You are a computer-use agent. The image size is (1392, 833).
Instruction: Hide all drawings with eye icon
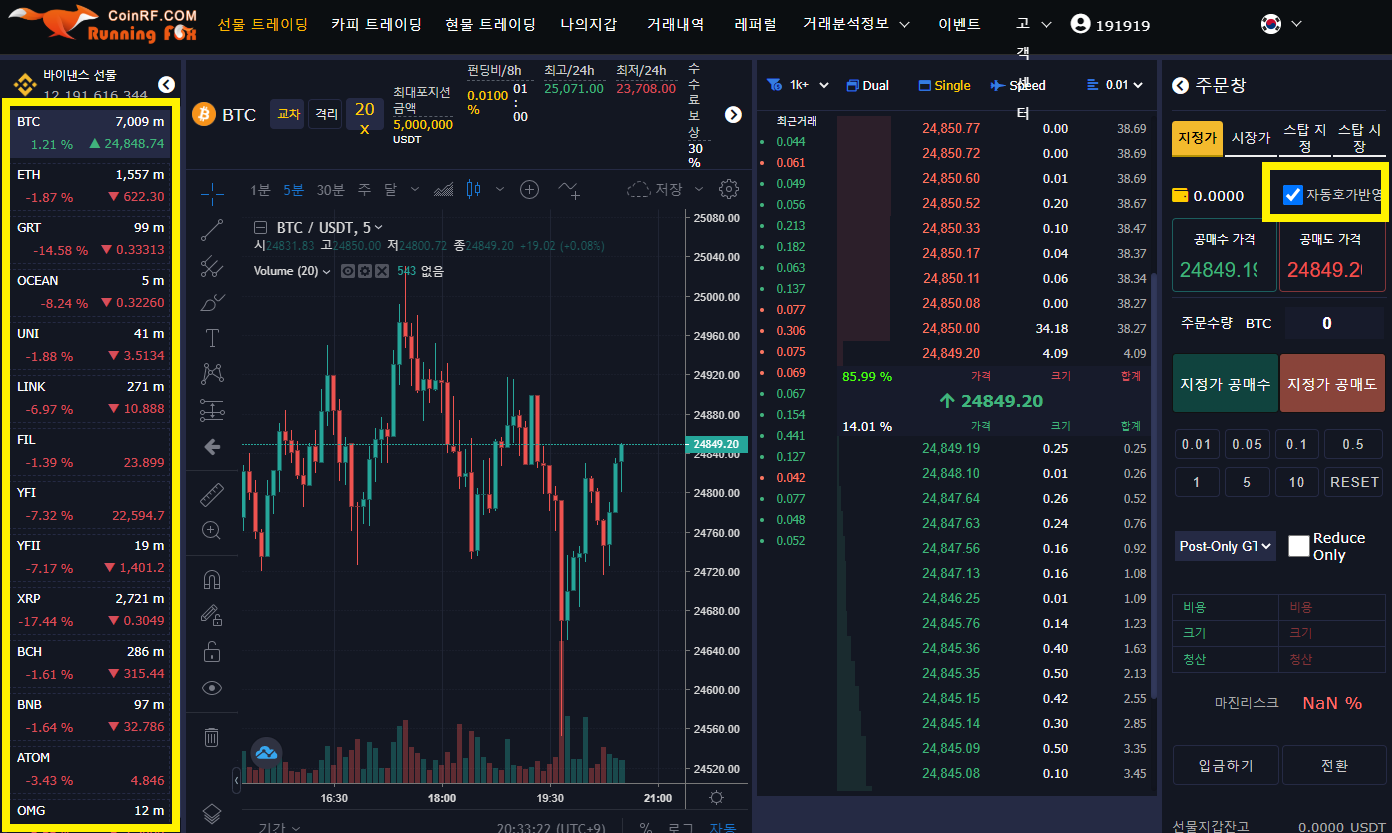[212, 688]
